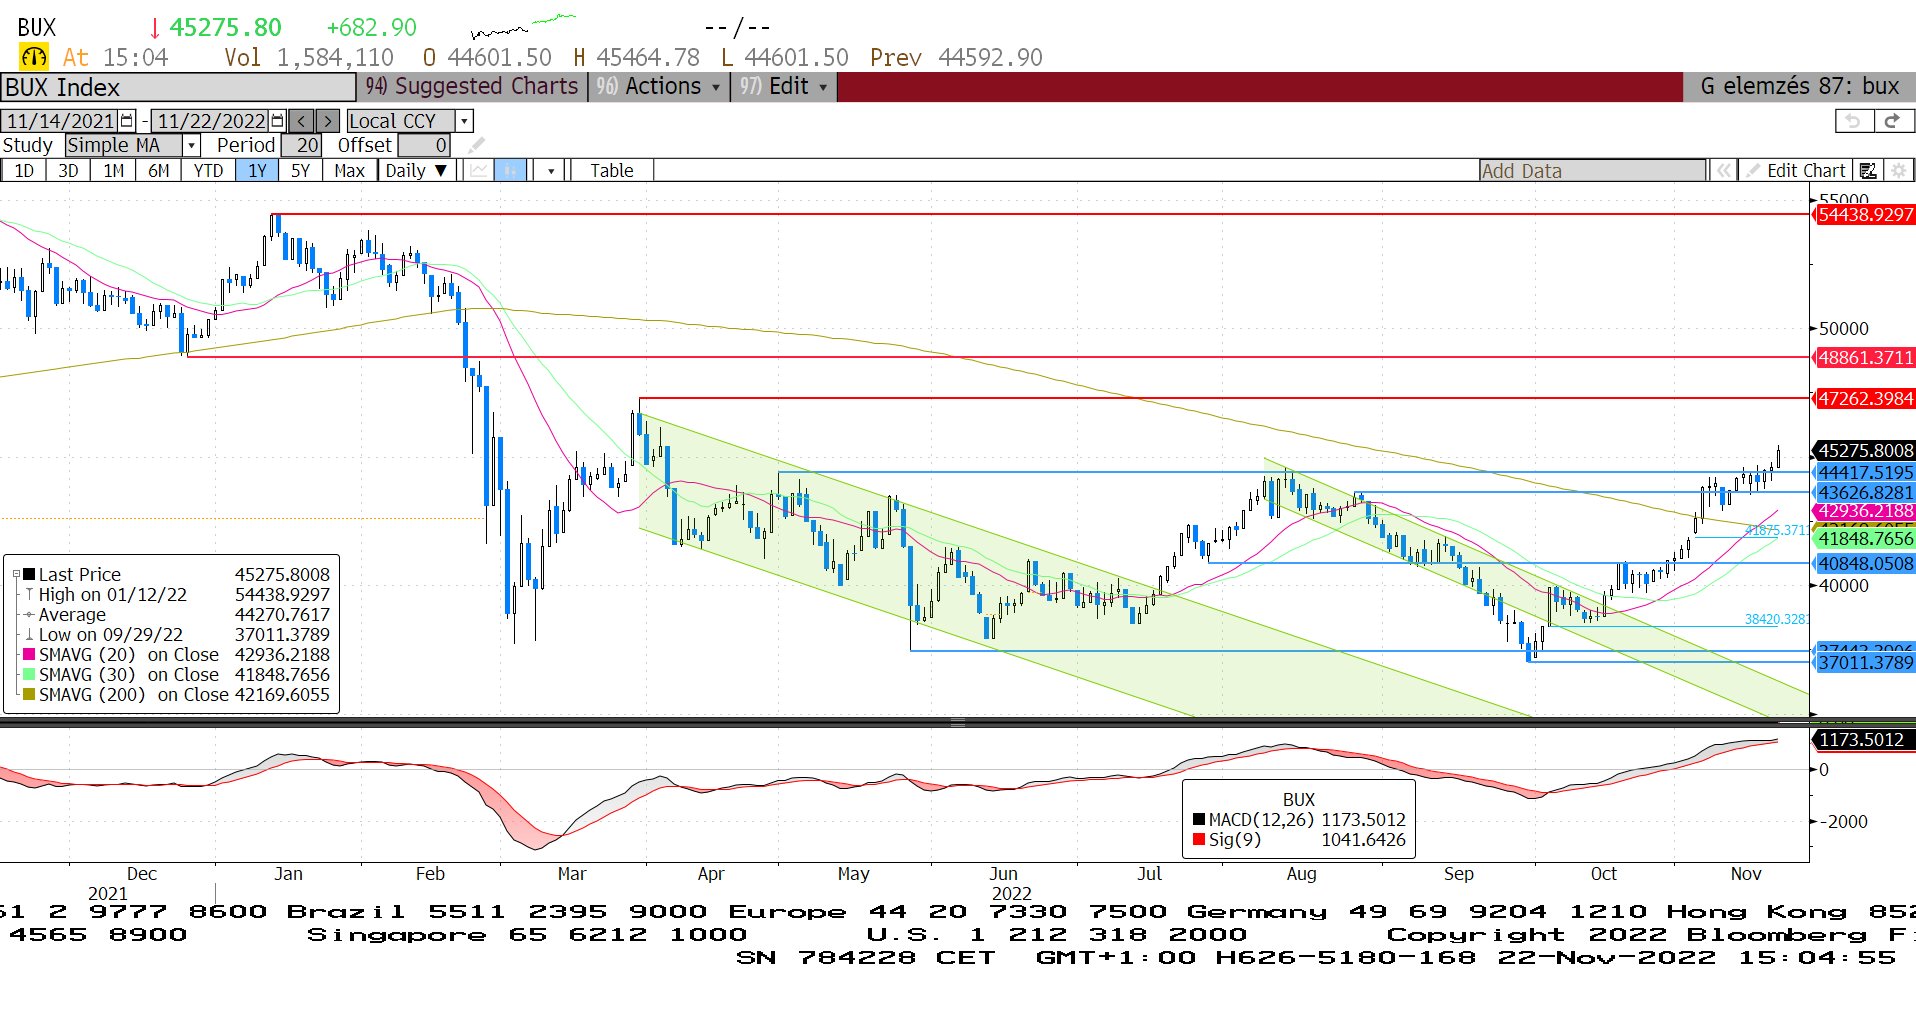Open end date calendar picker icon
Screen dimensions: 1916x1013
click(x=278, y=121)
